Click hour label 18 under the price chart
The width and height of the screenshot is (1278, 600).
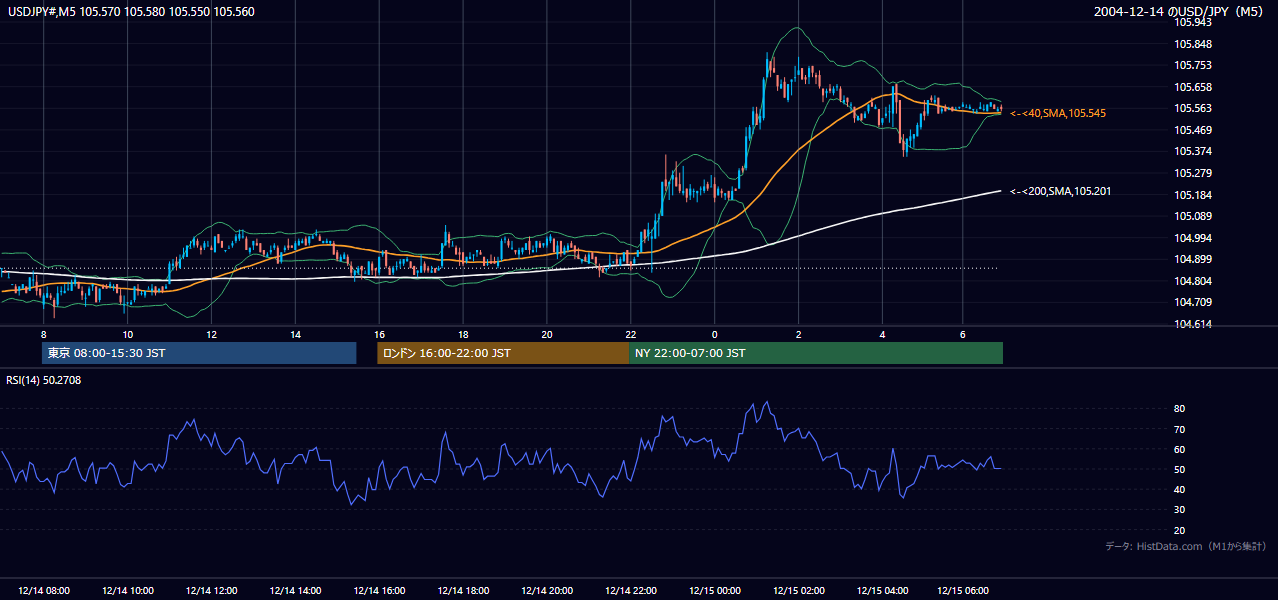pyautogui.click(x=463, y=334)
